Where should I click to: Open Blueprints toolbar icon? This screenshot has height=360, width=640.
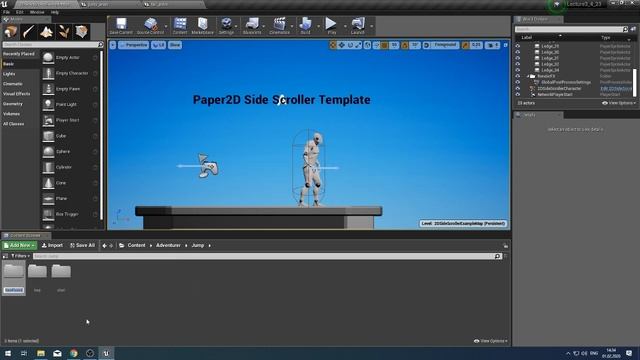click(252, 26)
